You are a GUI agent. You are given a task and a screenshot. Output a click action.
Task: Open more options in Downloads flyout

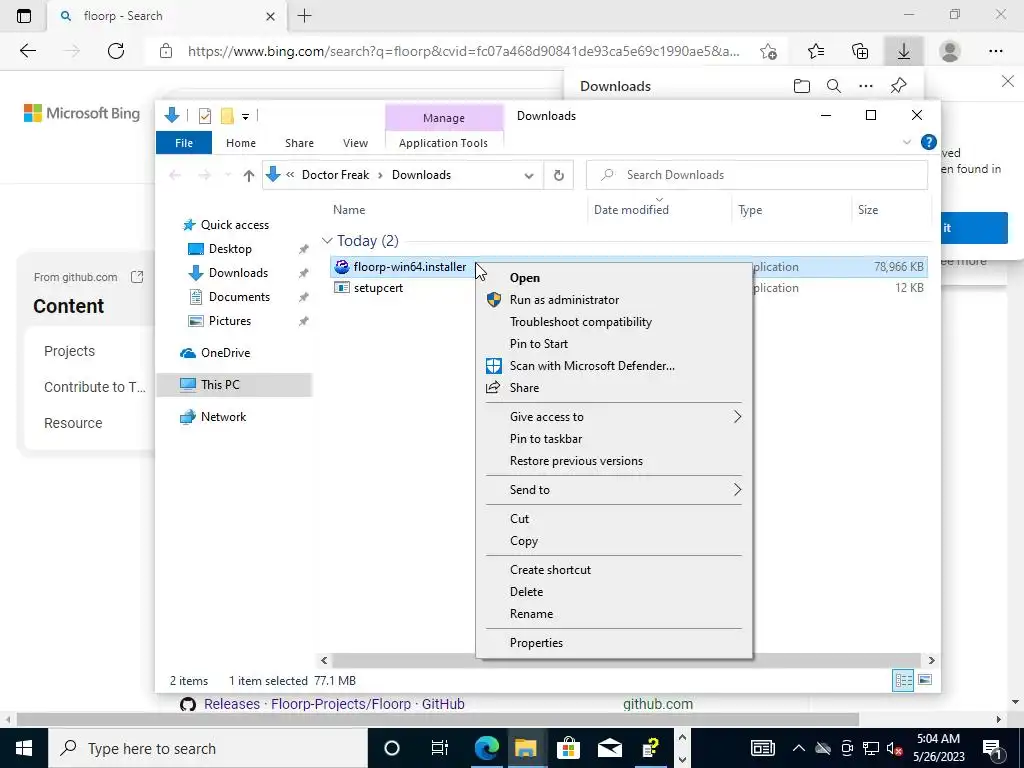(866, 86)
